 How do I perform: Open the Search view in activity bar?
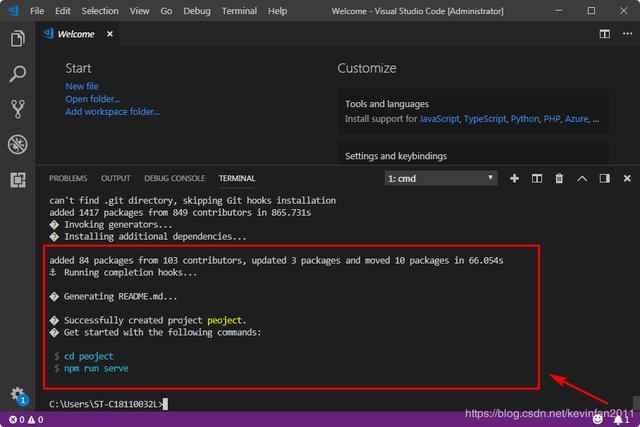pyautogui.click(x=18, y=74)
